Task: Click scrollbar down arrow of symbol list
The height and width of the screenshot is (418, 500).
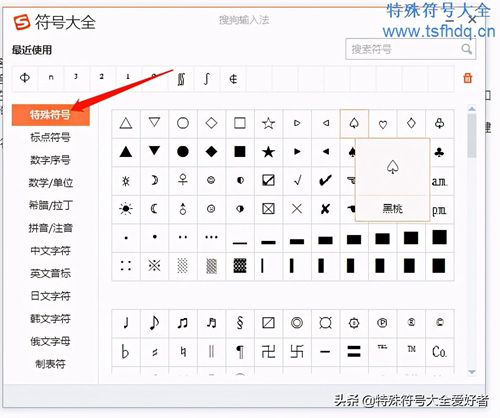Action: pos(472,372)
